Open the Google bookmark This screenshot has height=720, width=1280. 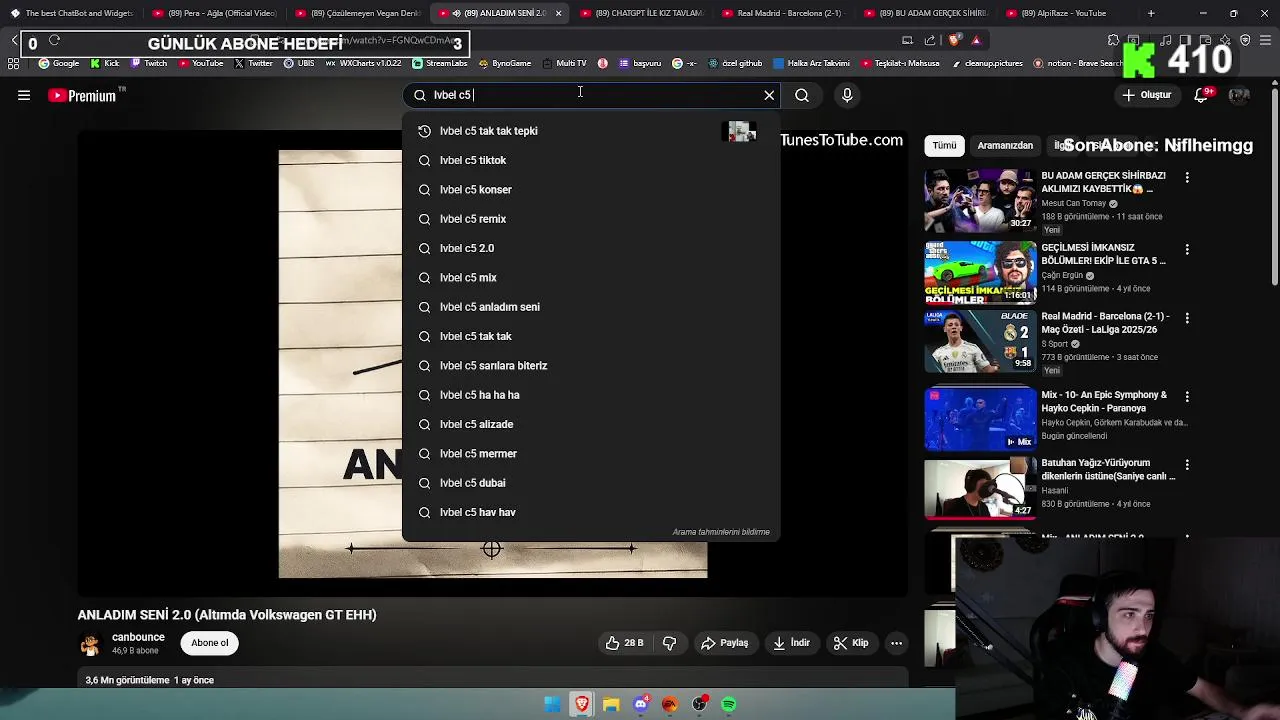pos(59,63)
